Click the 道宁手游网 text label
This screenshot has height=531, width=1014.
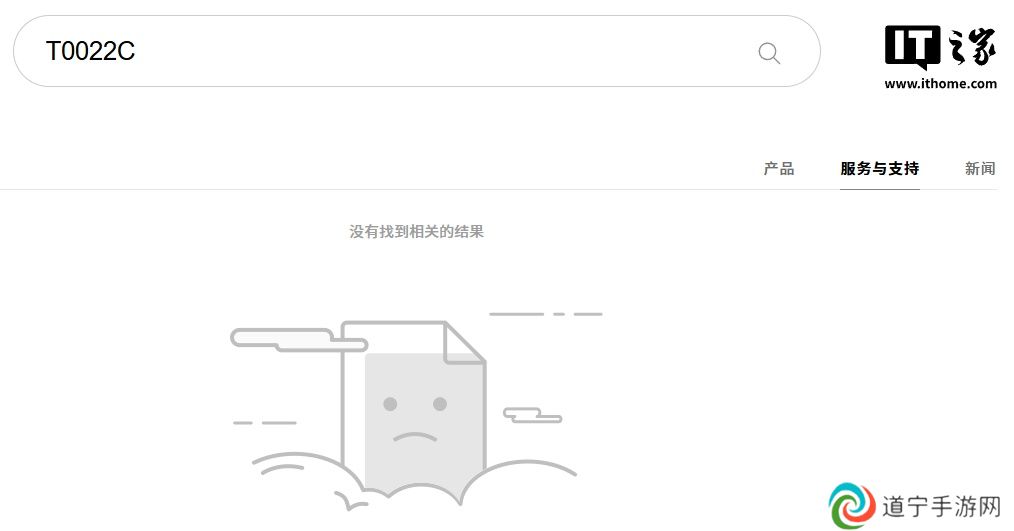coord(942,506)
